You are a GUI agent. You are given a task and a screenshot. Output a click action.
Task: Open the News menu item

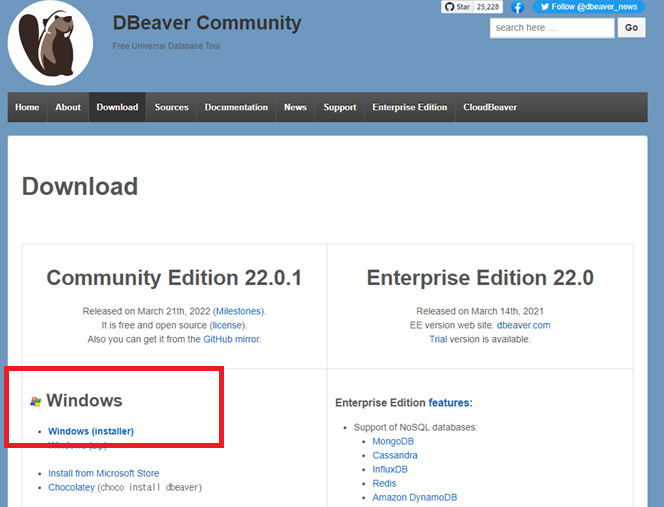click(x=295, y=107)
